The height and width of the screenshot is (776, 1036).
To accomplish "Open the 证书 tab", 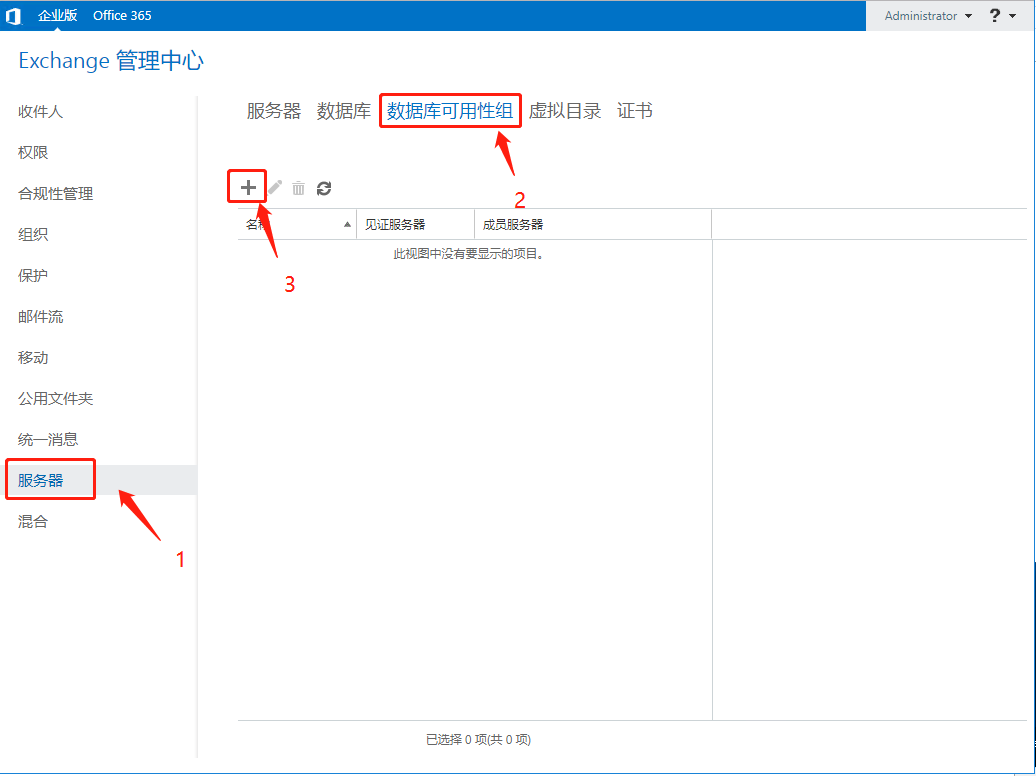I will 635,111.
